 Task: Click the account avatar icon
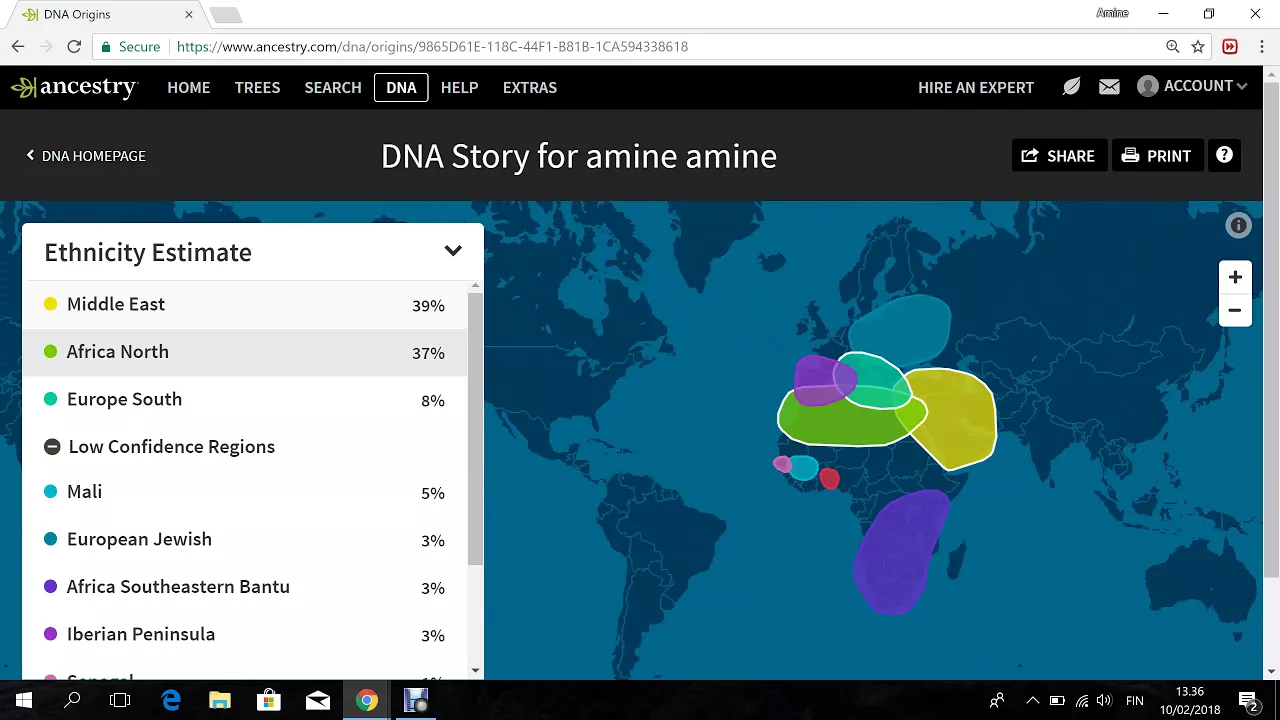[1148, 86]
